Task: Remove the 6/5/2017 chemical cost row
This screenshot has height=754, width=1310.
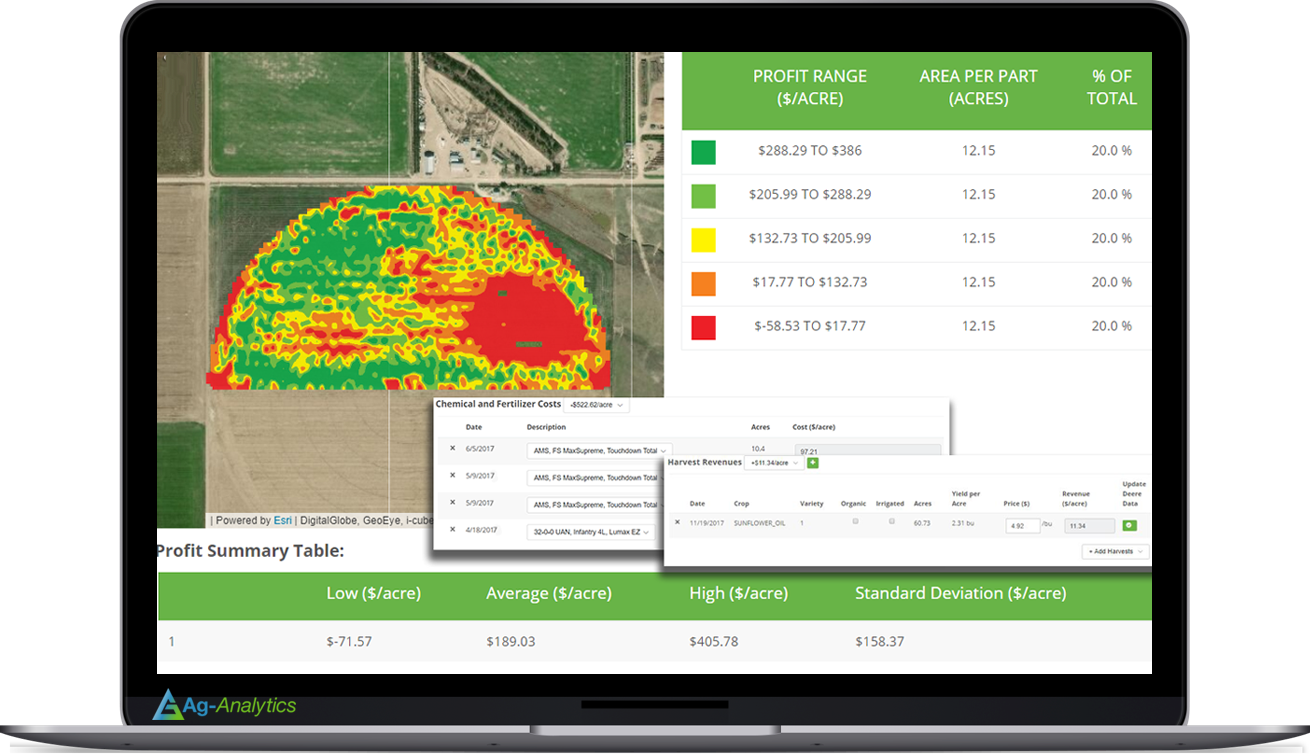Action: point(453,449)
